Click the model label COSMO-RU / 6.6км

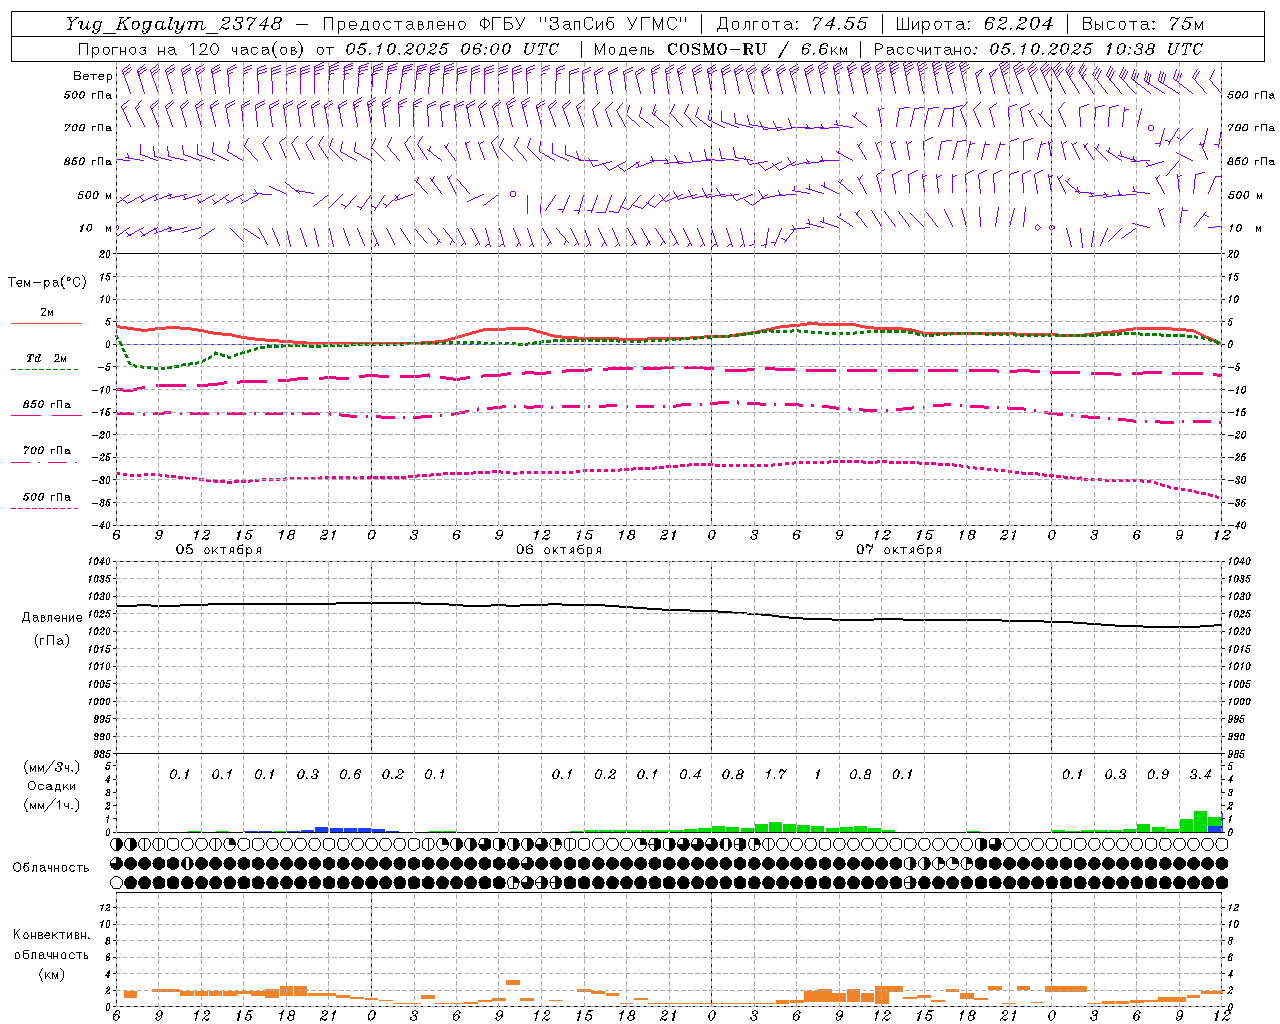[x=757, y=49]
